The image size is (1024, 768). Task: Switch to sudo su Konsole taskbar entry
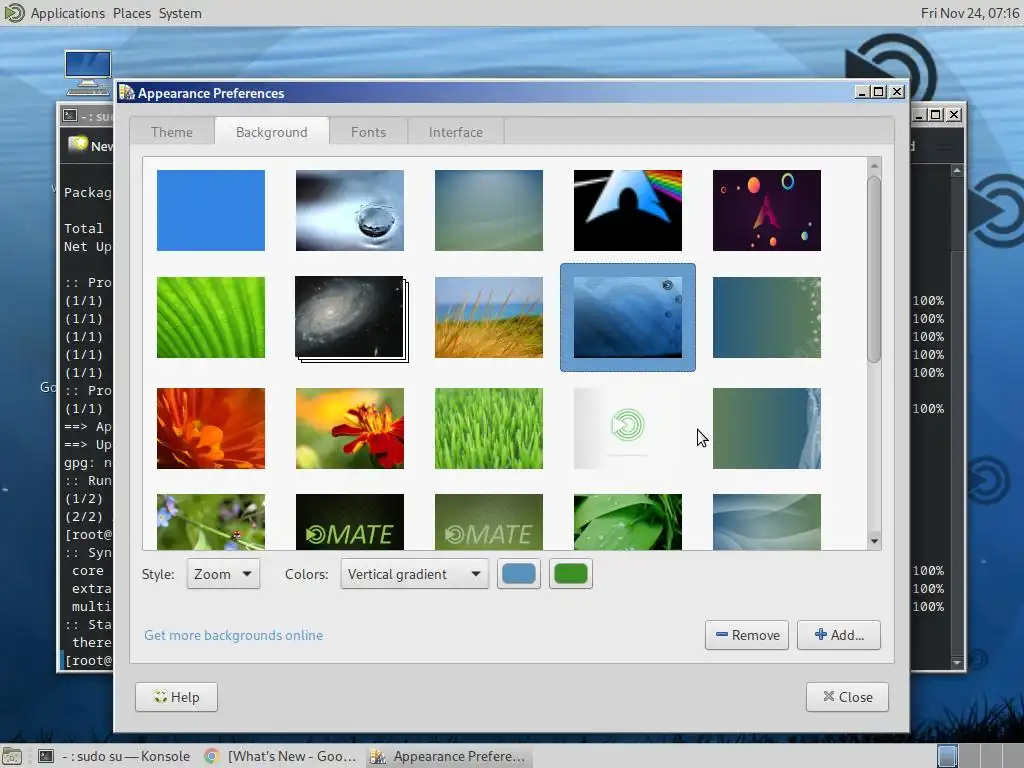pos(114,756)
